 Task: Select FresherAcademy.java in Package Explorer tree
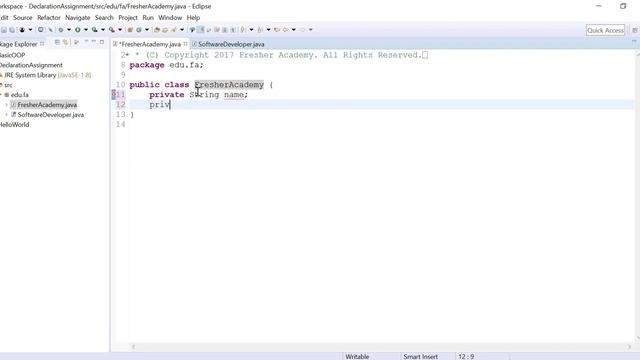[x=47, y=105]
